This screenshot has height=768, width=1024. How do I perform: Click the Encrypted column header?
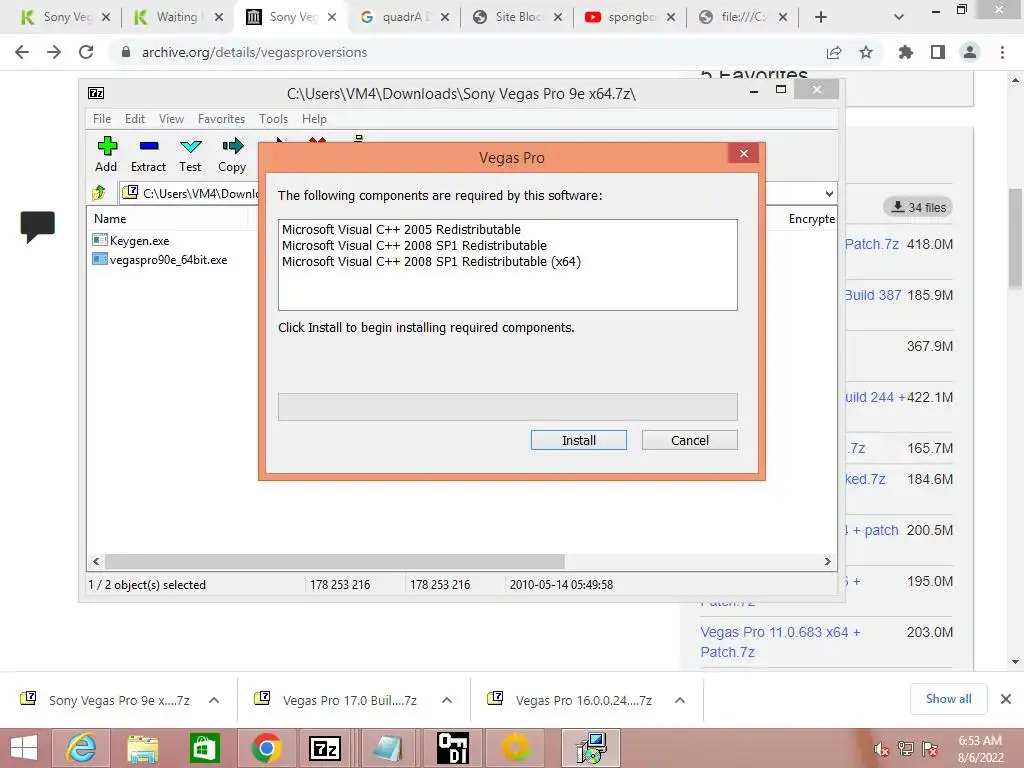(x=811, y=219)
